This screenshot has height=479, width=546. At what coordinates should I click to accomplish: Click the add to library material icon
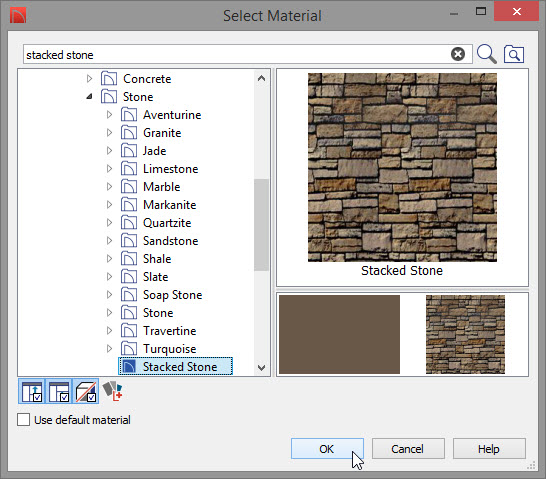click(112, 391)
